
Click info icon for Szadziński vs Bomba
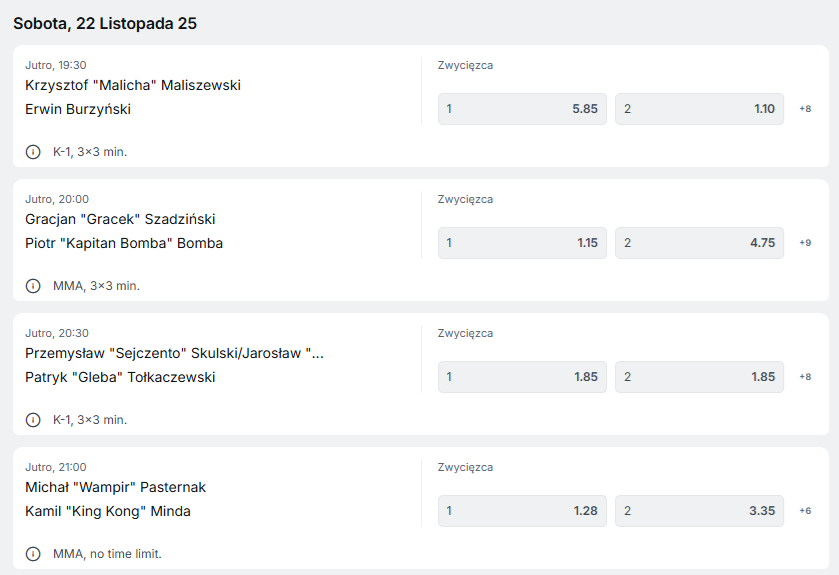[x=33, y=286]
